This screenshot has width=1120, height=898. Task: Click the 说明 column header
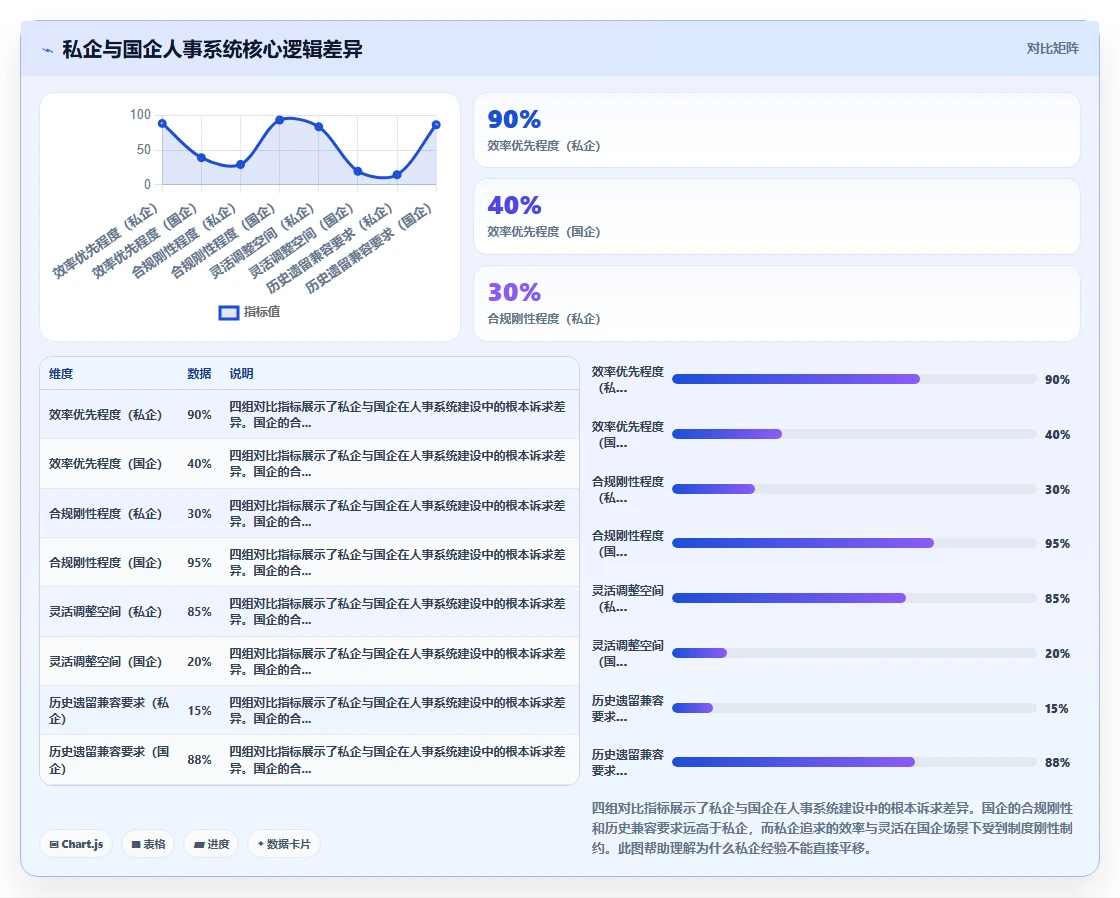tap(241, 374)
